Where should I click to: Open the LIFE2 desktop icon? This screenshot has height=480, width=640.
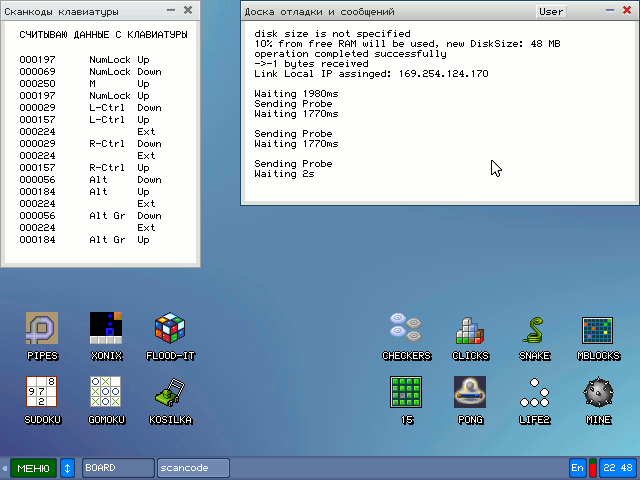point(534,393)
